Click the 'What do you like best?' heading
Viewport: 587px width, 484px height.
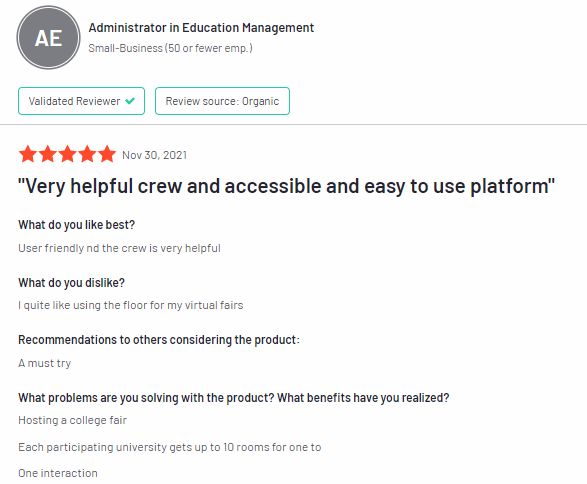76,225
